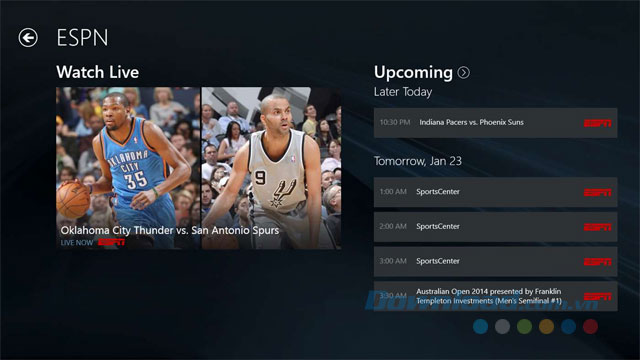640x360 pixels.
Task: Click the ESPN logo under Live Now
Action: (x=111, y=242)
